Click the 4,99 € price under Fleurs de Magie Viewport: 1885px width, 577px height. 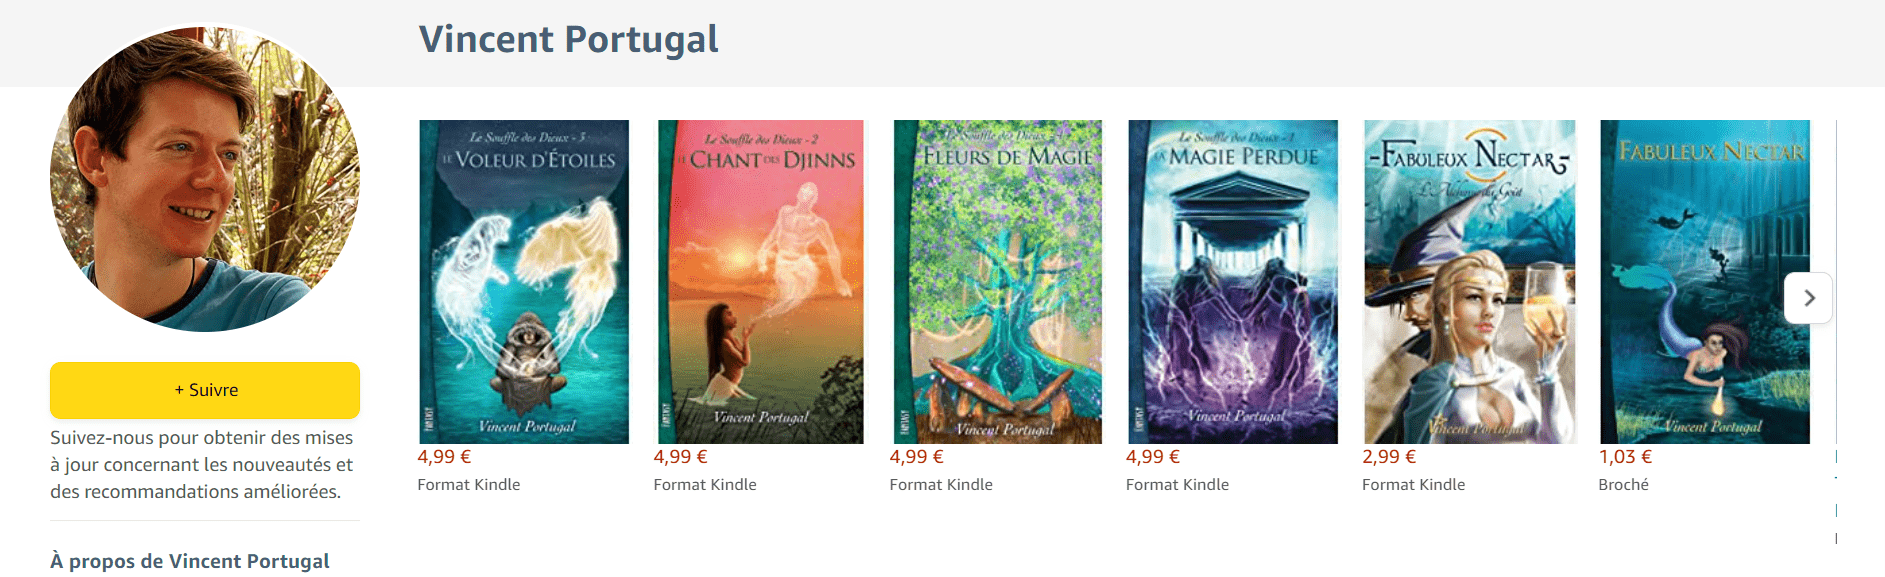(x=916, y=457)
